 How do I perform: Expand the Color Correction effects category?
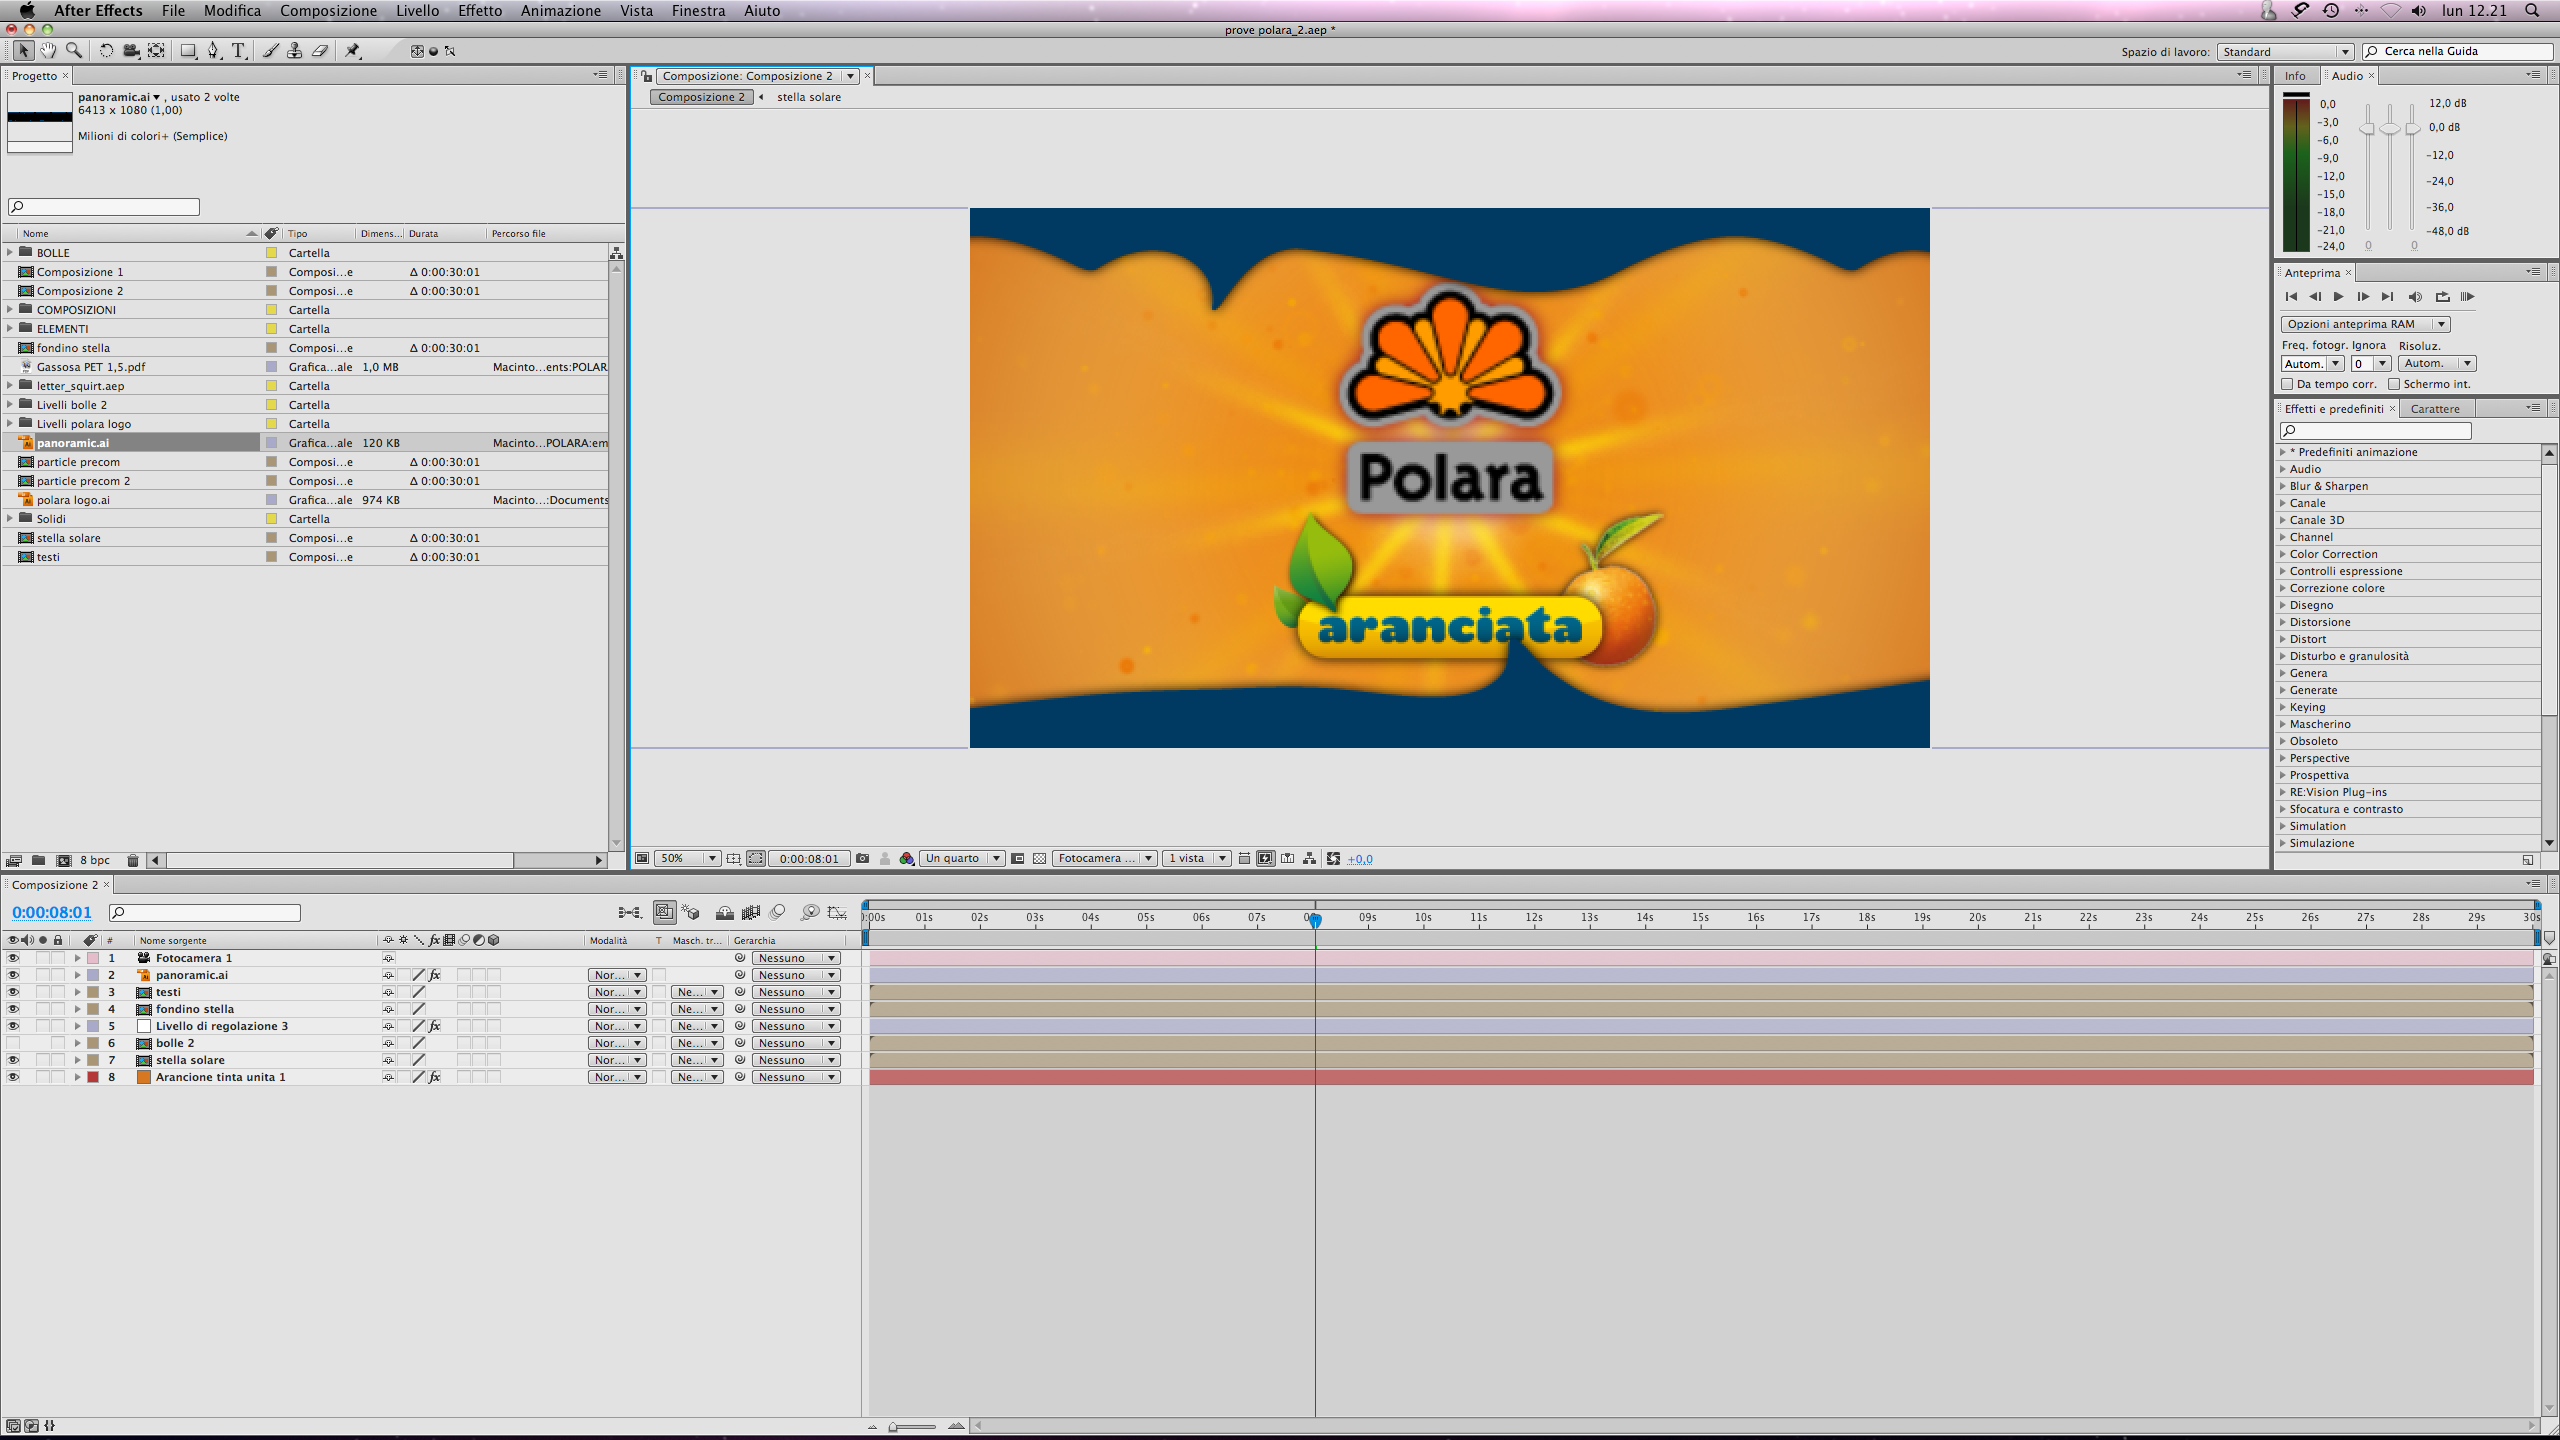2283,554
